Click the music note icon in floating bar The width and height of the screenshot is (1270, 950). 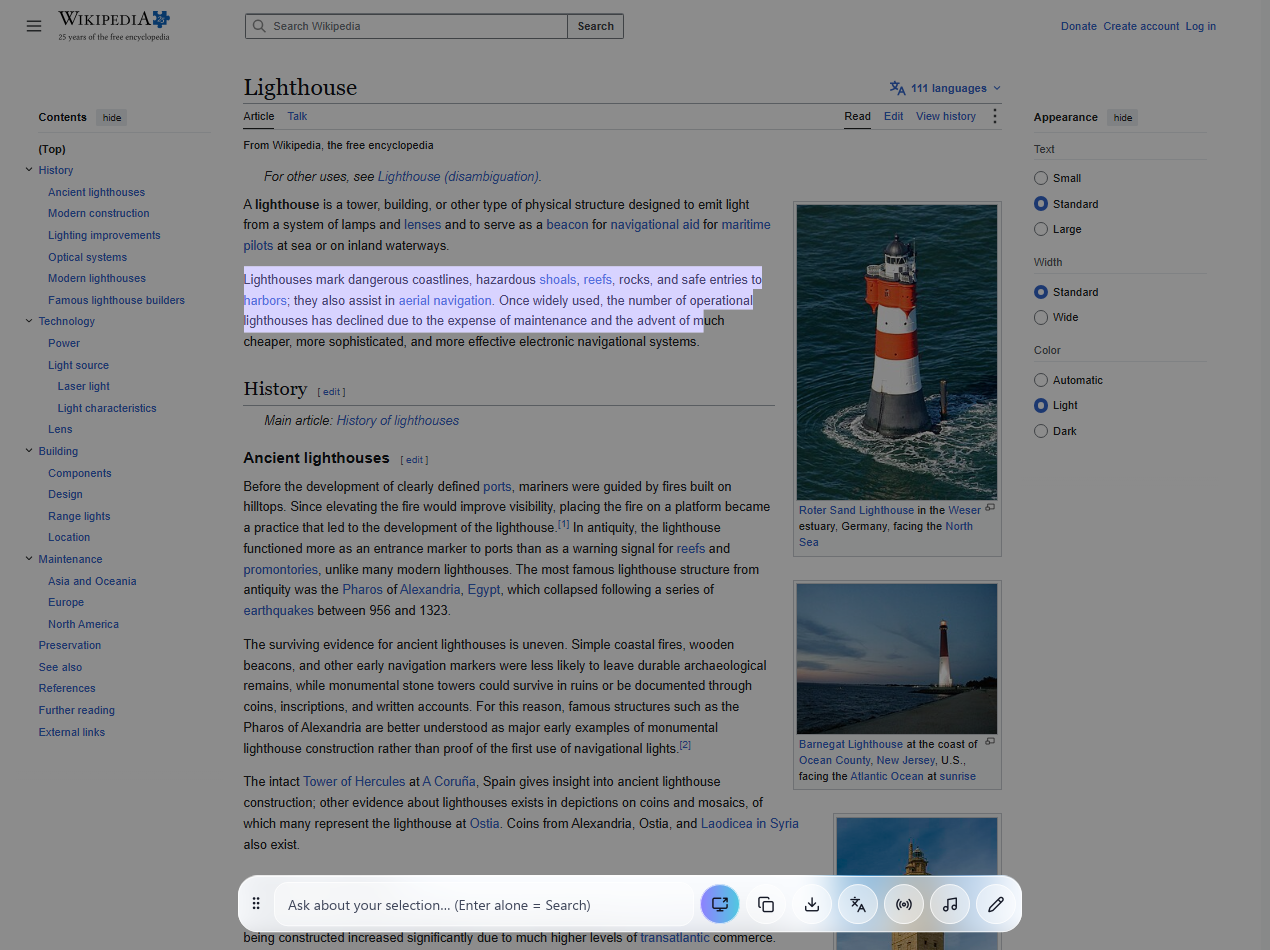(x=950, y=904)
